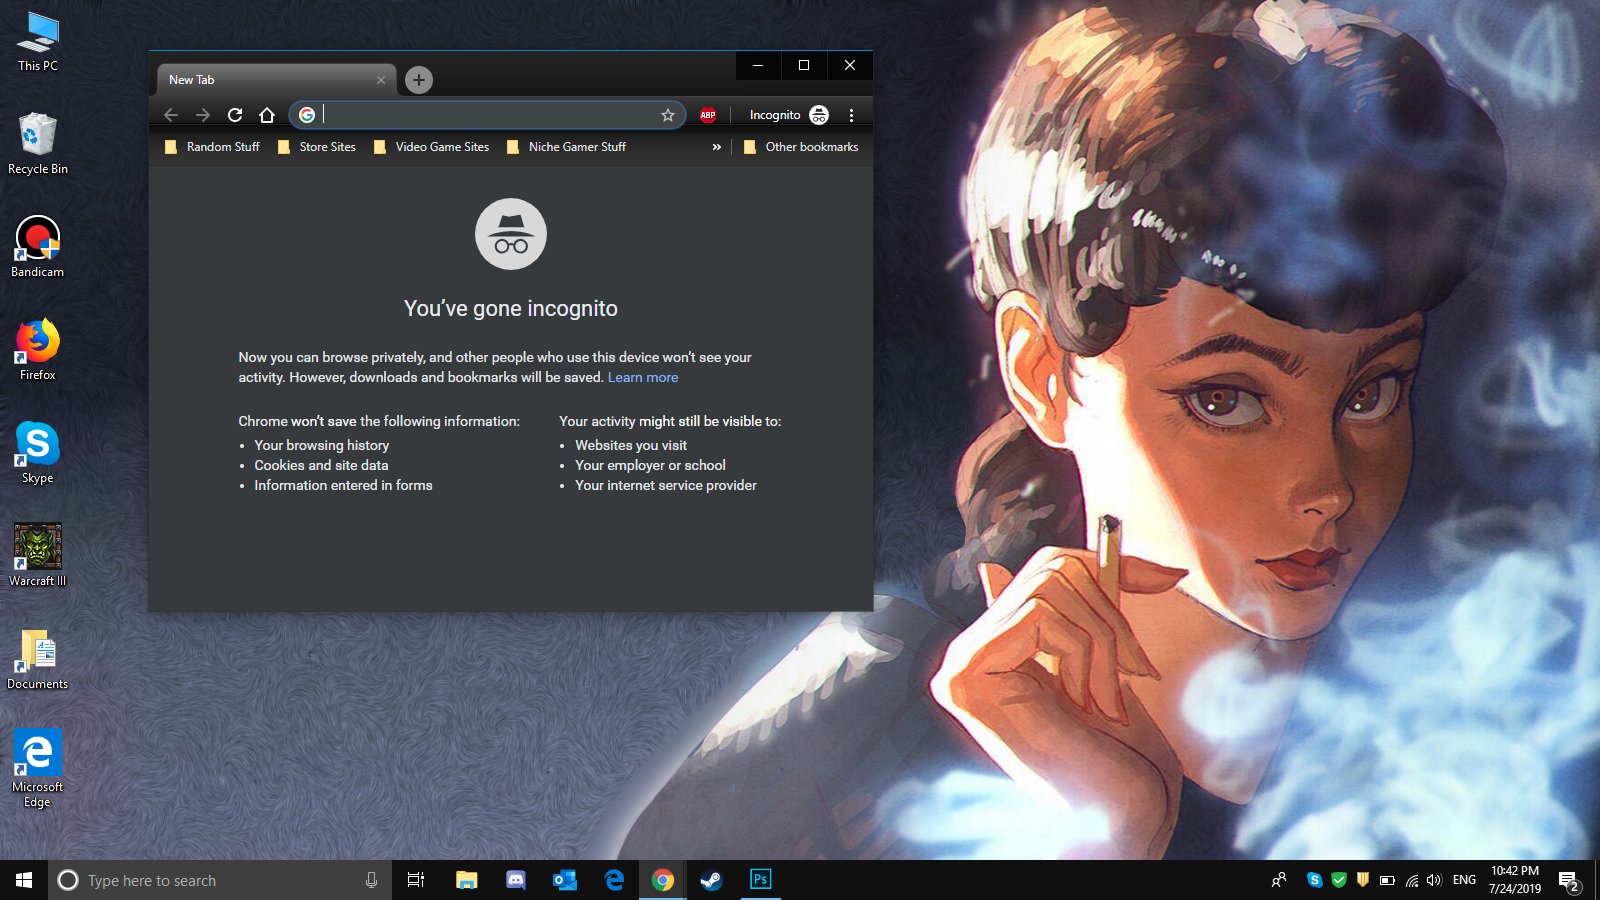Click the Google icon in the address bar

[307, 115]
